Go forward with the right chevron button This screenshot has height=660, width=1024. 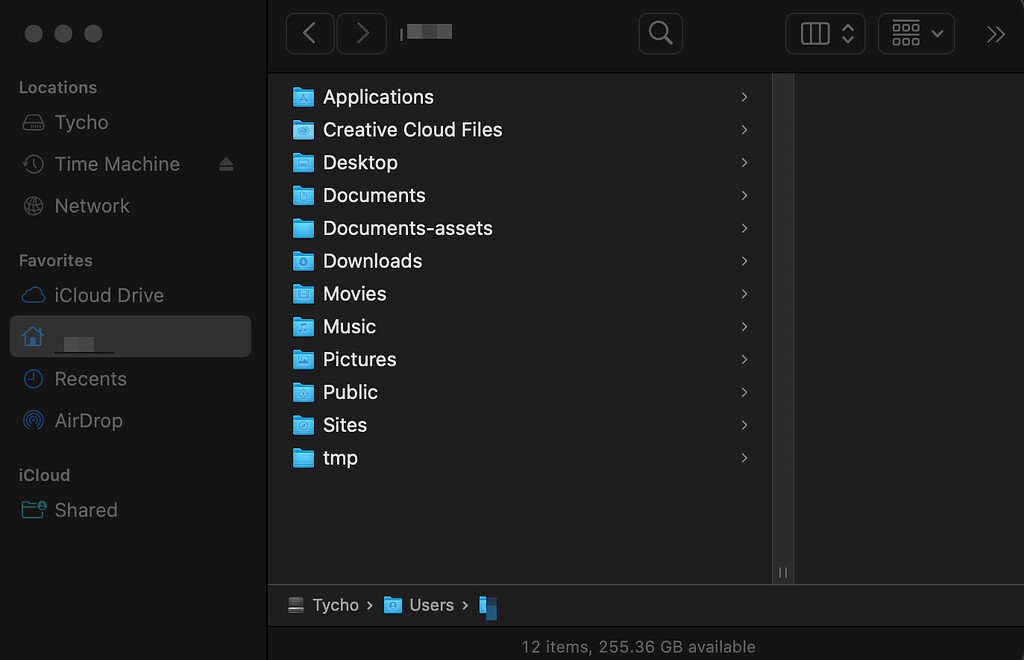click(361, 34)
